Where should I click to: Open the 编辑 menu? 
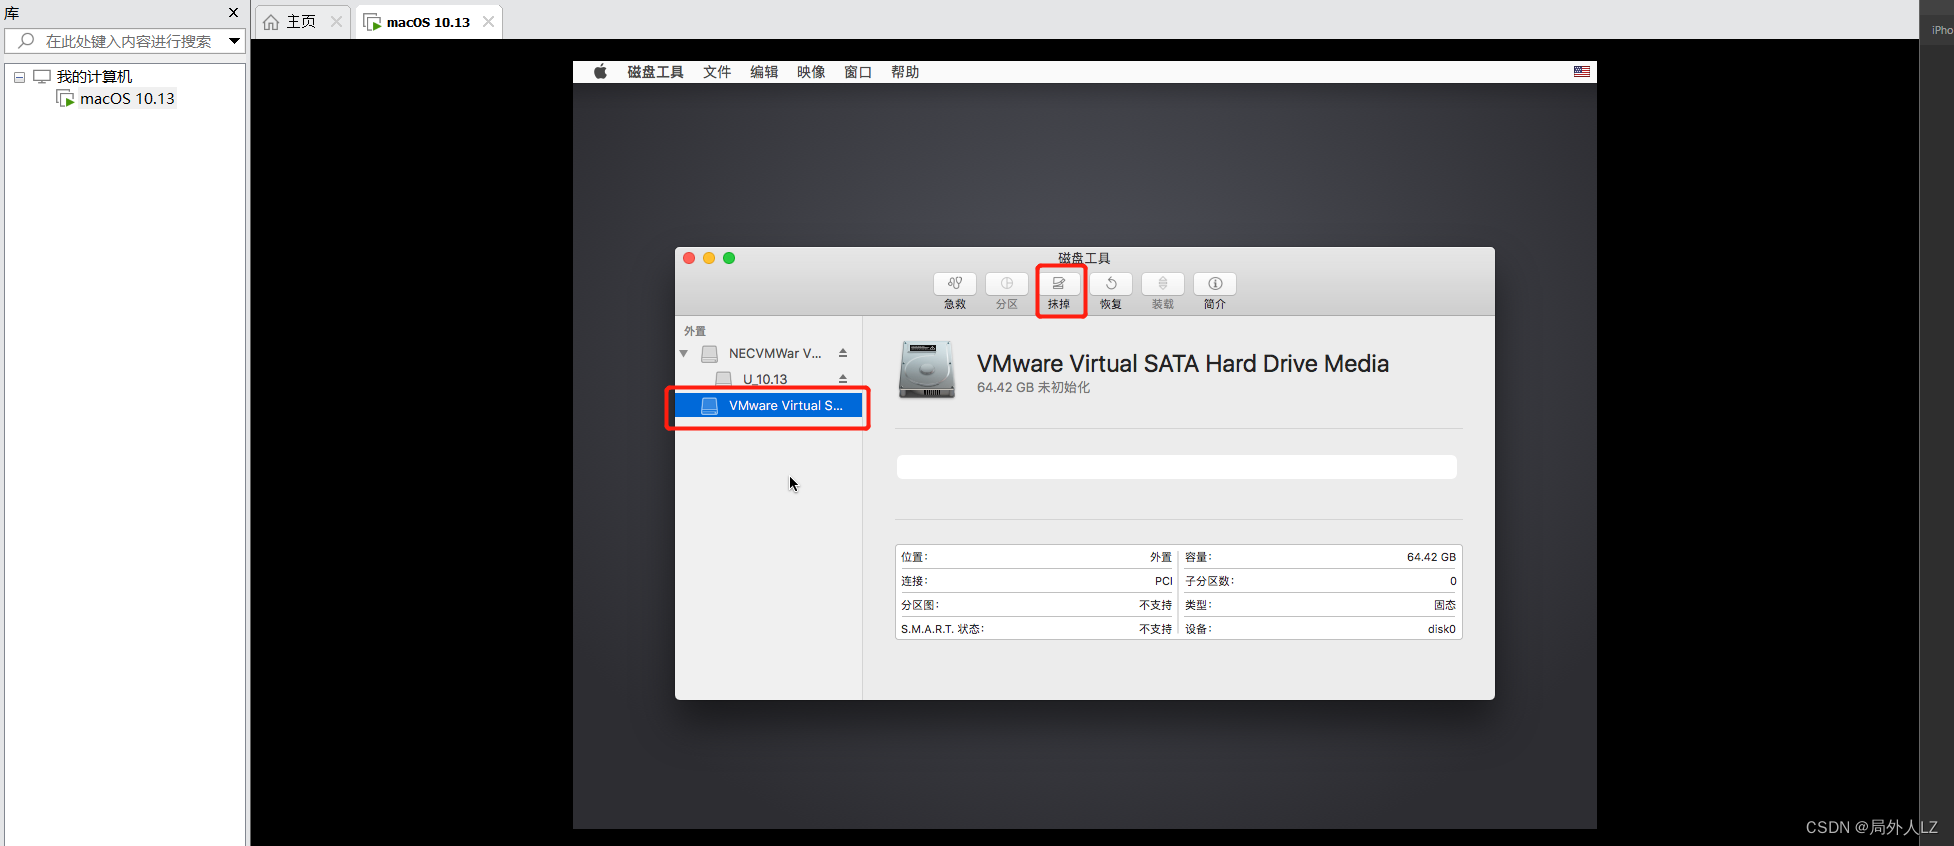[764, 72]
